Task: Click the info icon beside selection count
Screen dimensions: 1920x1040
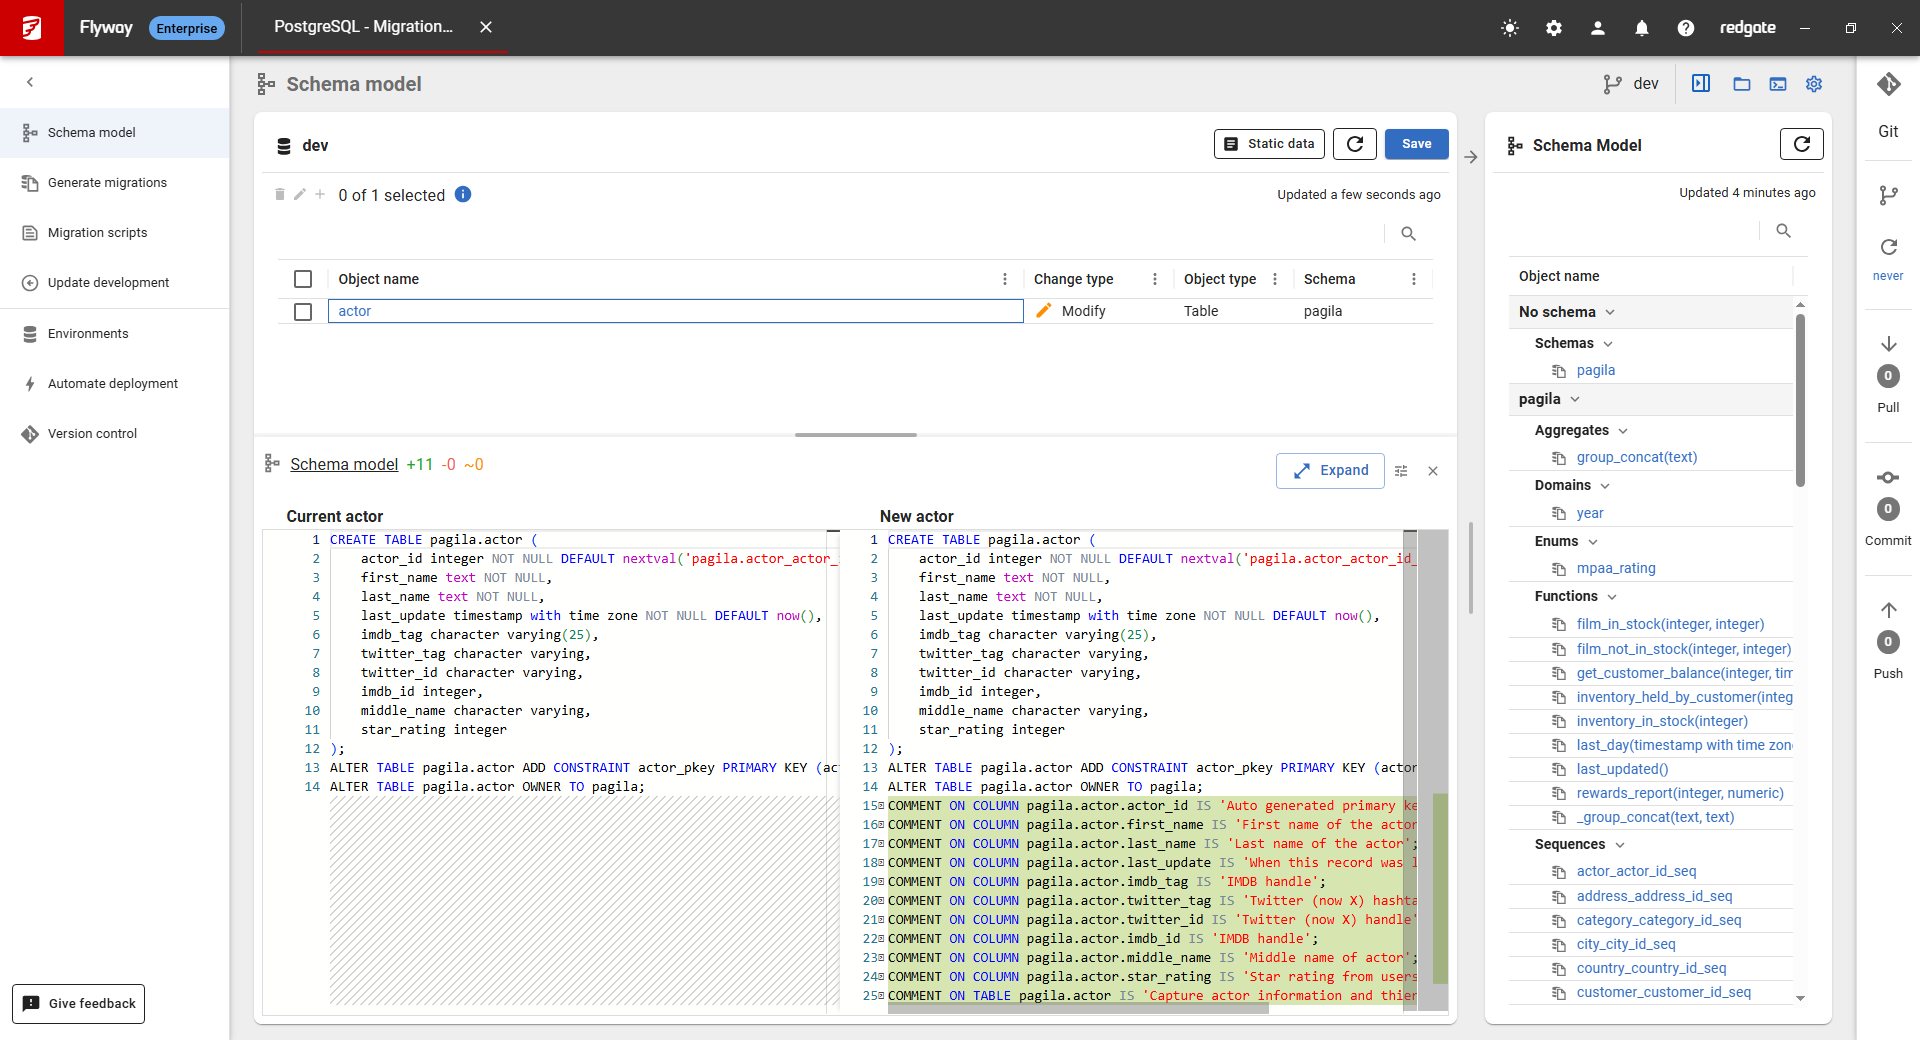Action: (463, 195)
